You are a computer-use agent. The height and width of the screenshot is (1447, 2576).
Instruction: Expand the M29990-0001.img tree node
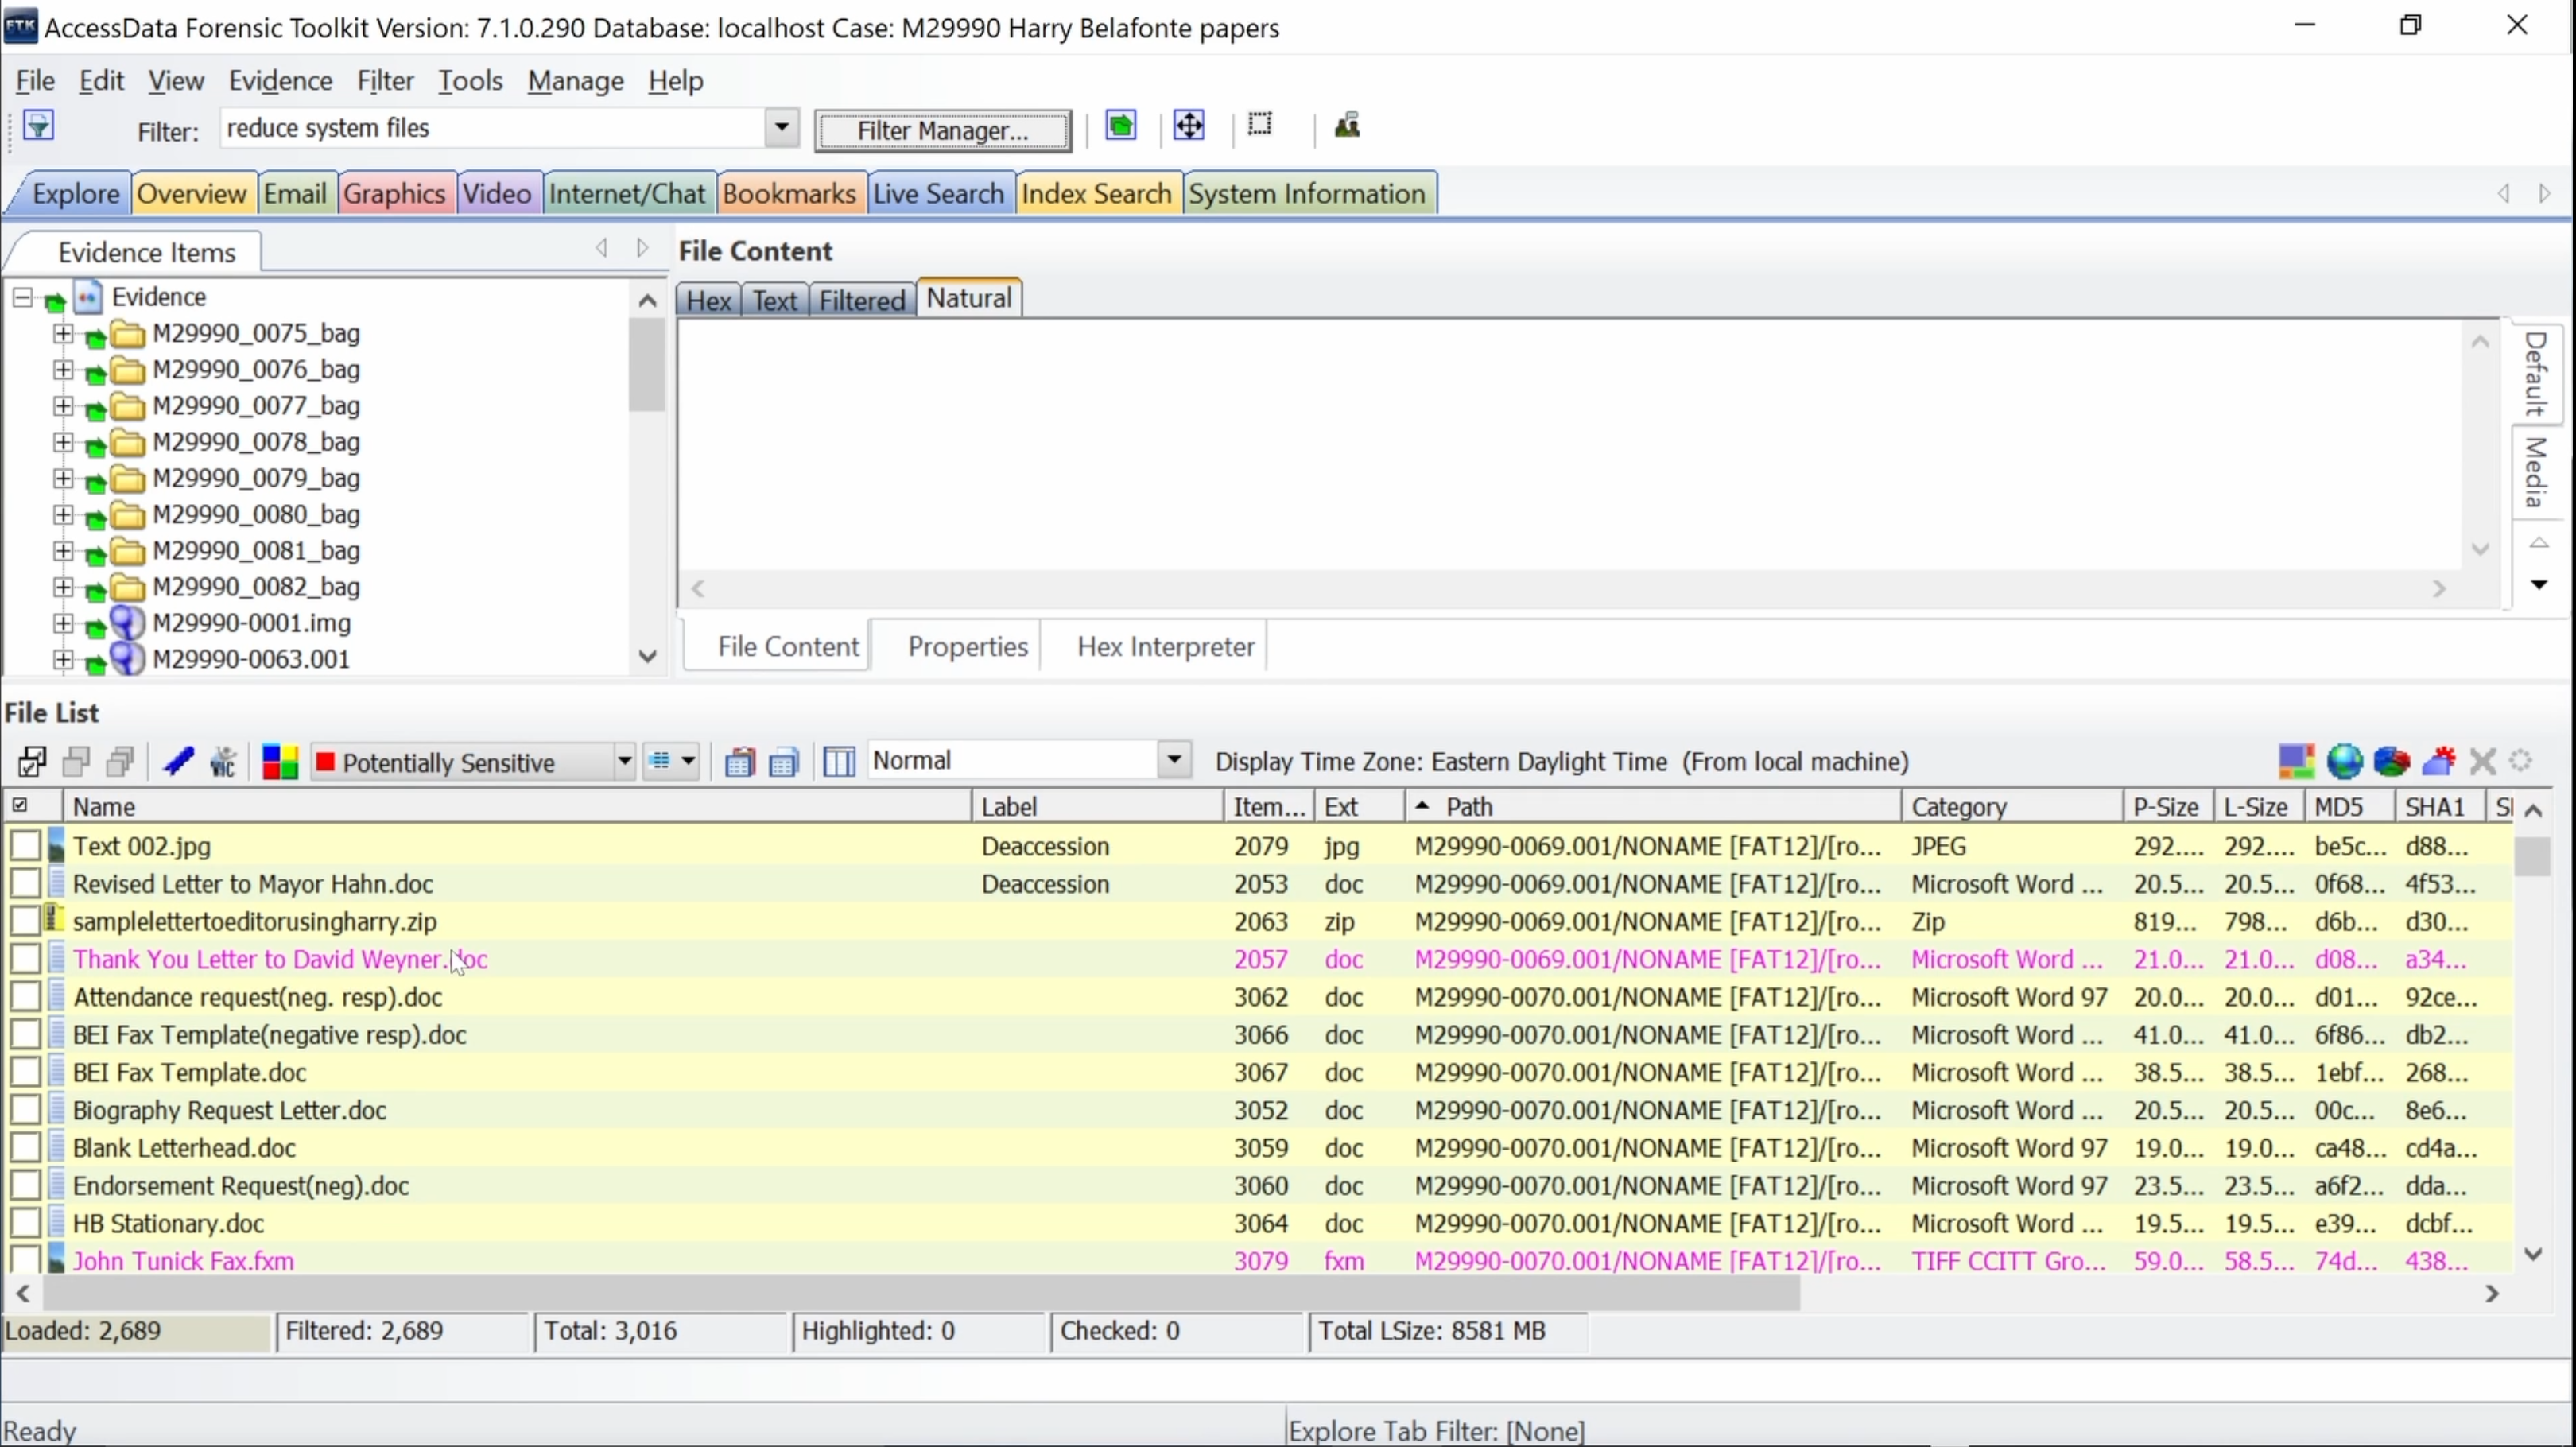(x=63, y=623)
